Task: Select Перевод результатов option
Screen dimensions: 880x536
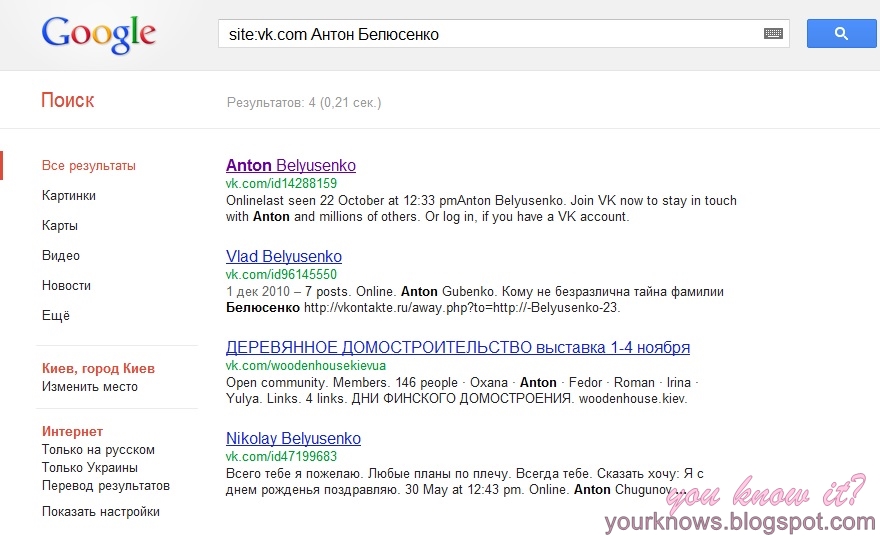Action: point(106,486)
